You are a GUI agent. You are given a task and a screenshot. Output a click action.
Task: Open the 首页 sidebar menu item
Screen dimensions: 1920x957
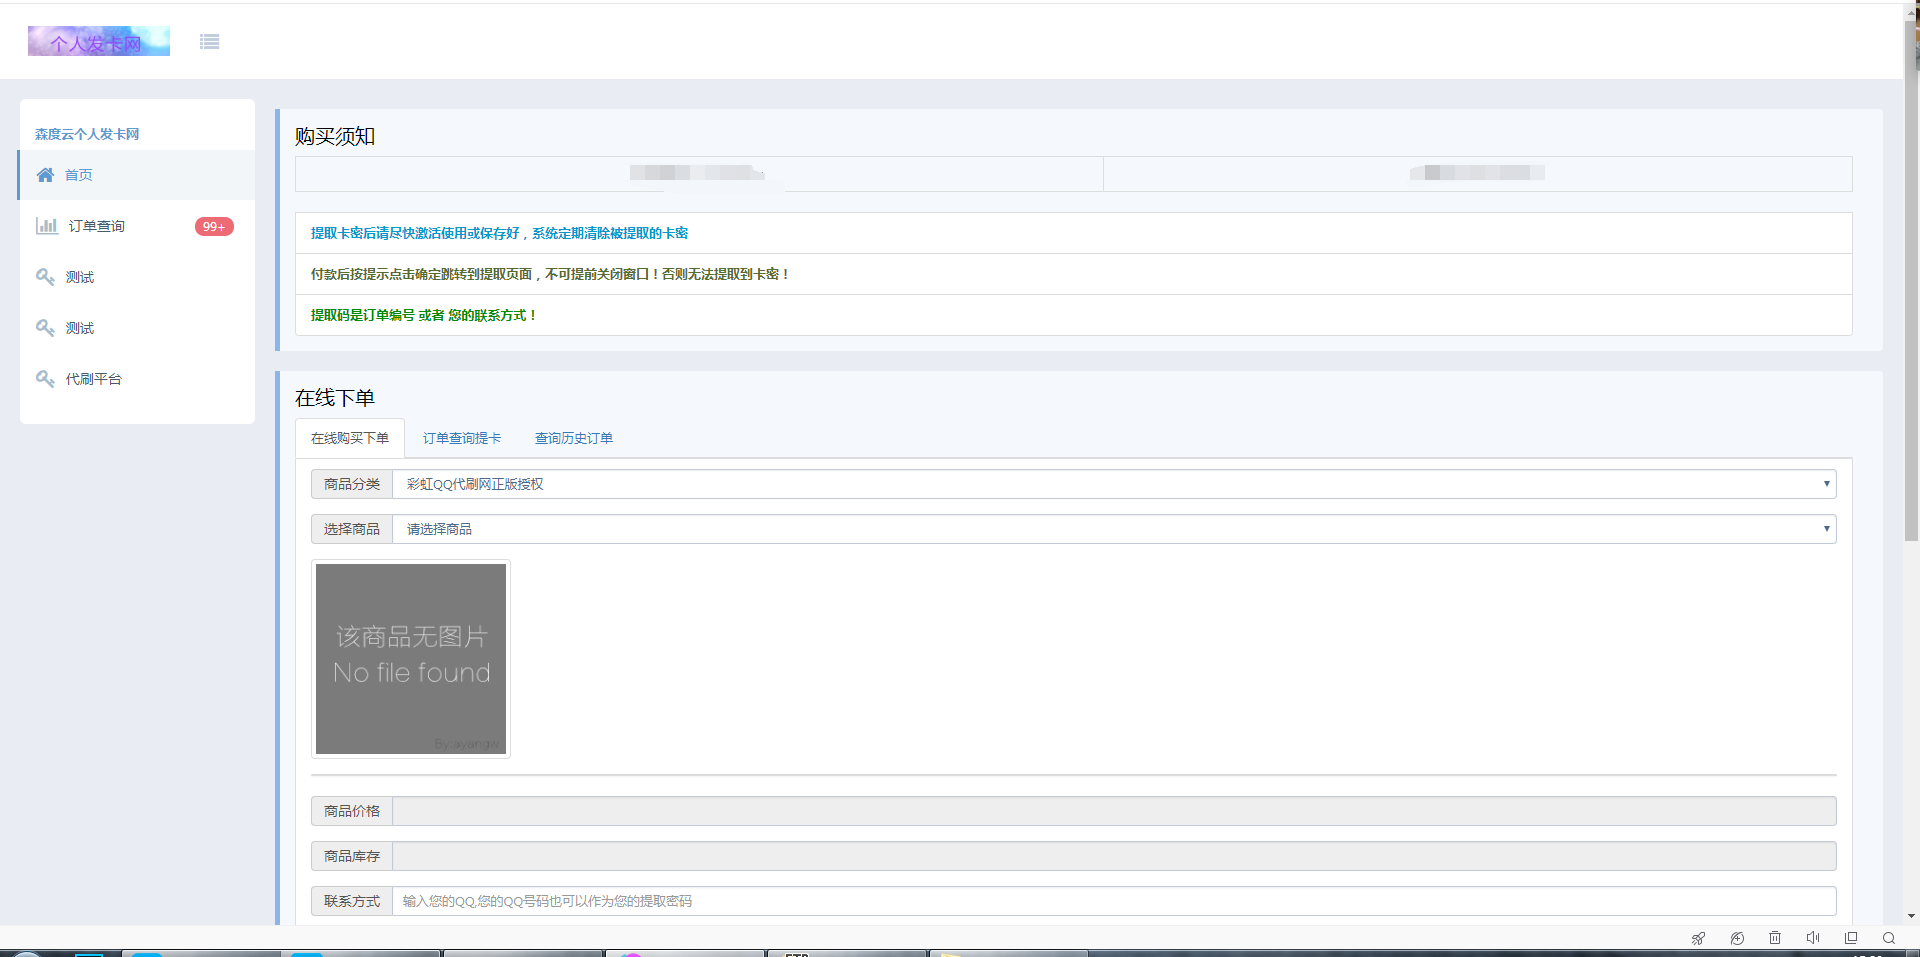[137, 175]
